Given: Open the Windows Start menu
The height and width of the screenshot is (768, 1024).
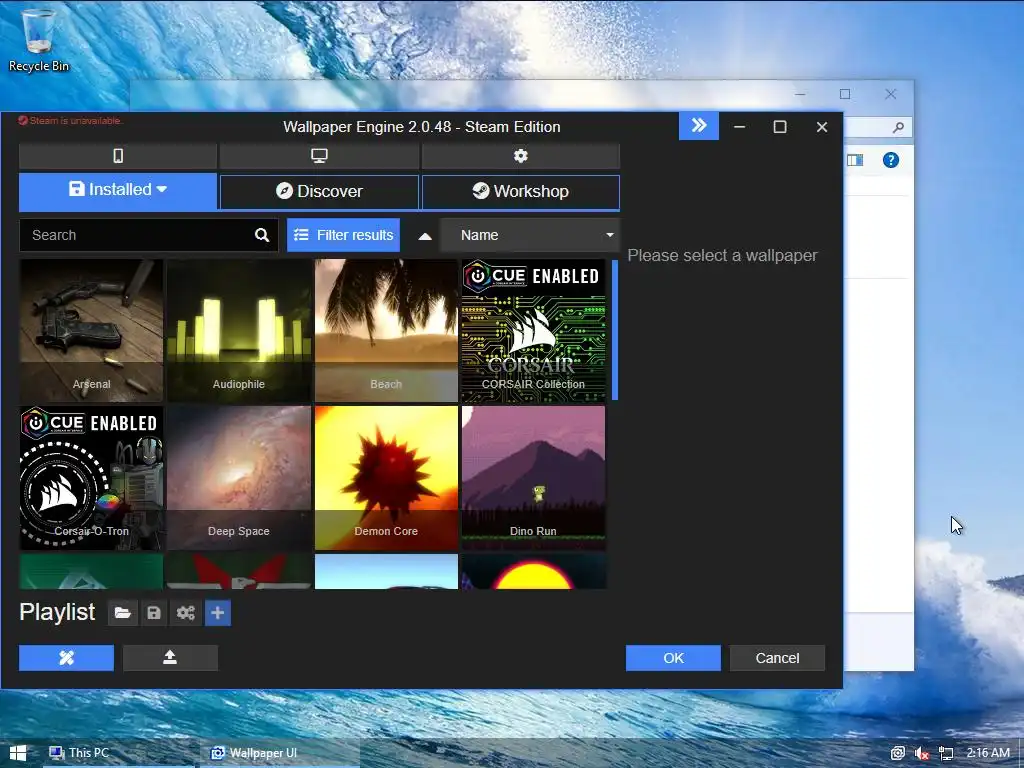Looking at the screenshot, I should pyautogui.click(x=18, y=753).
